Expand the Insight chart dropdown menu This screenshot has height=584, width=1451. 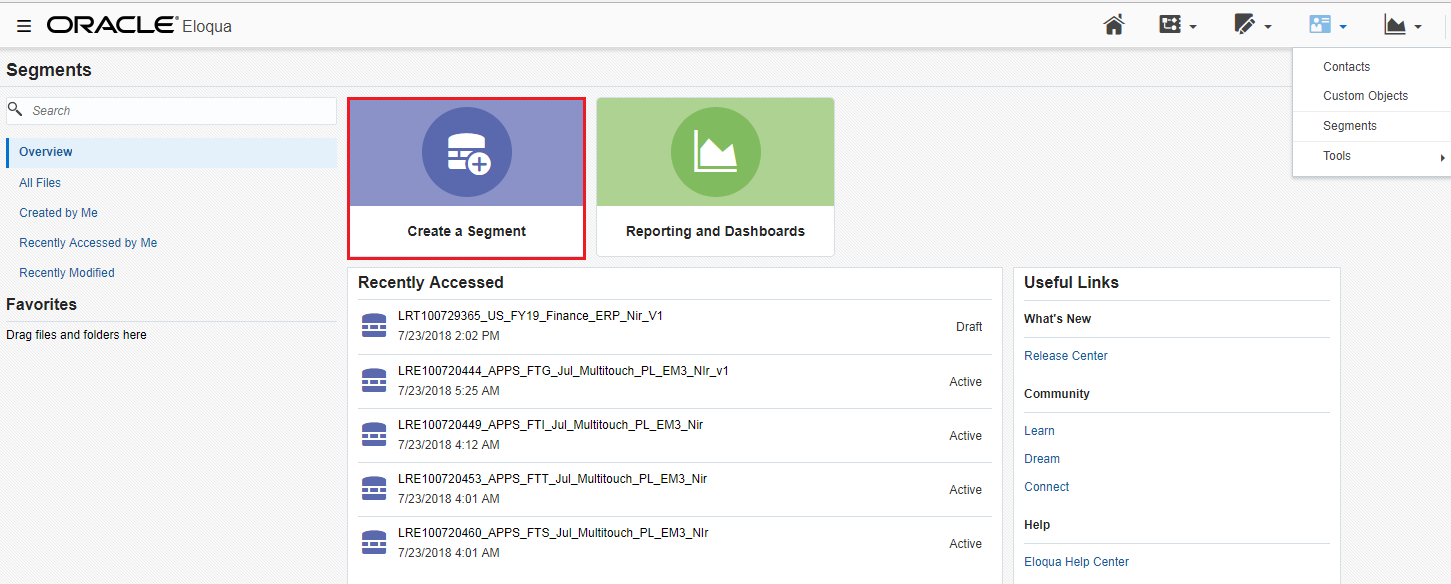1402,25
